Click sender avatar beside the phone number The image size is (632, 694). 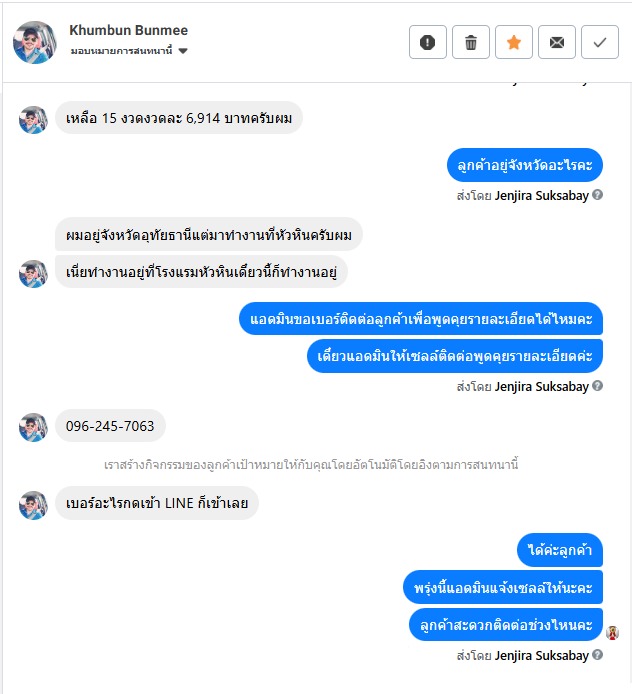click(33, 428)
